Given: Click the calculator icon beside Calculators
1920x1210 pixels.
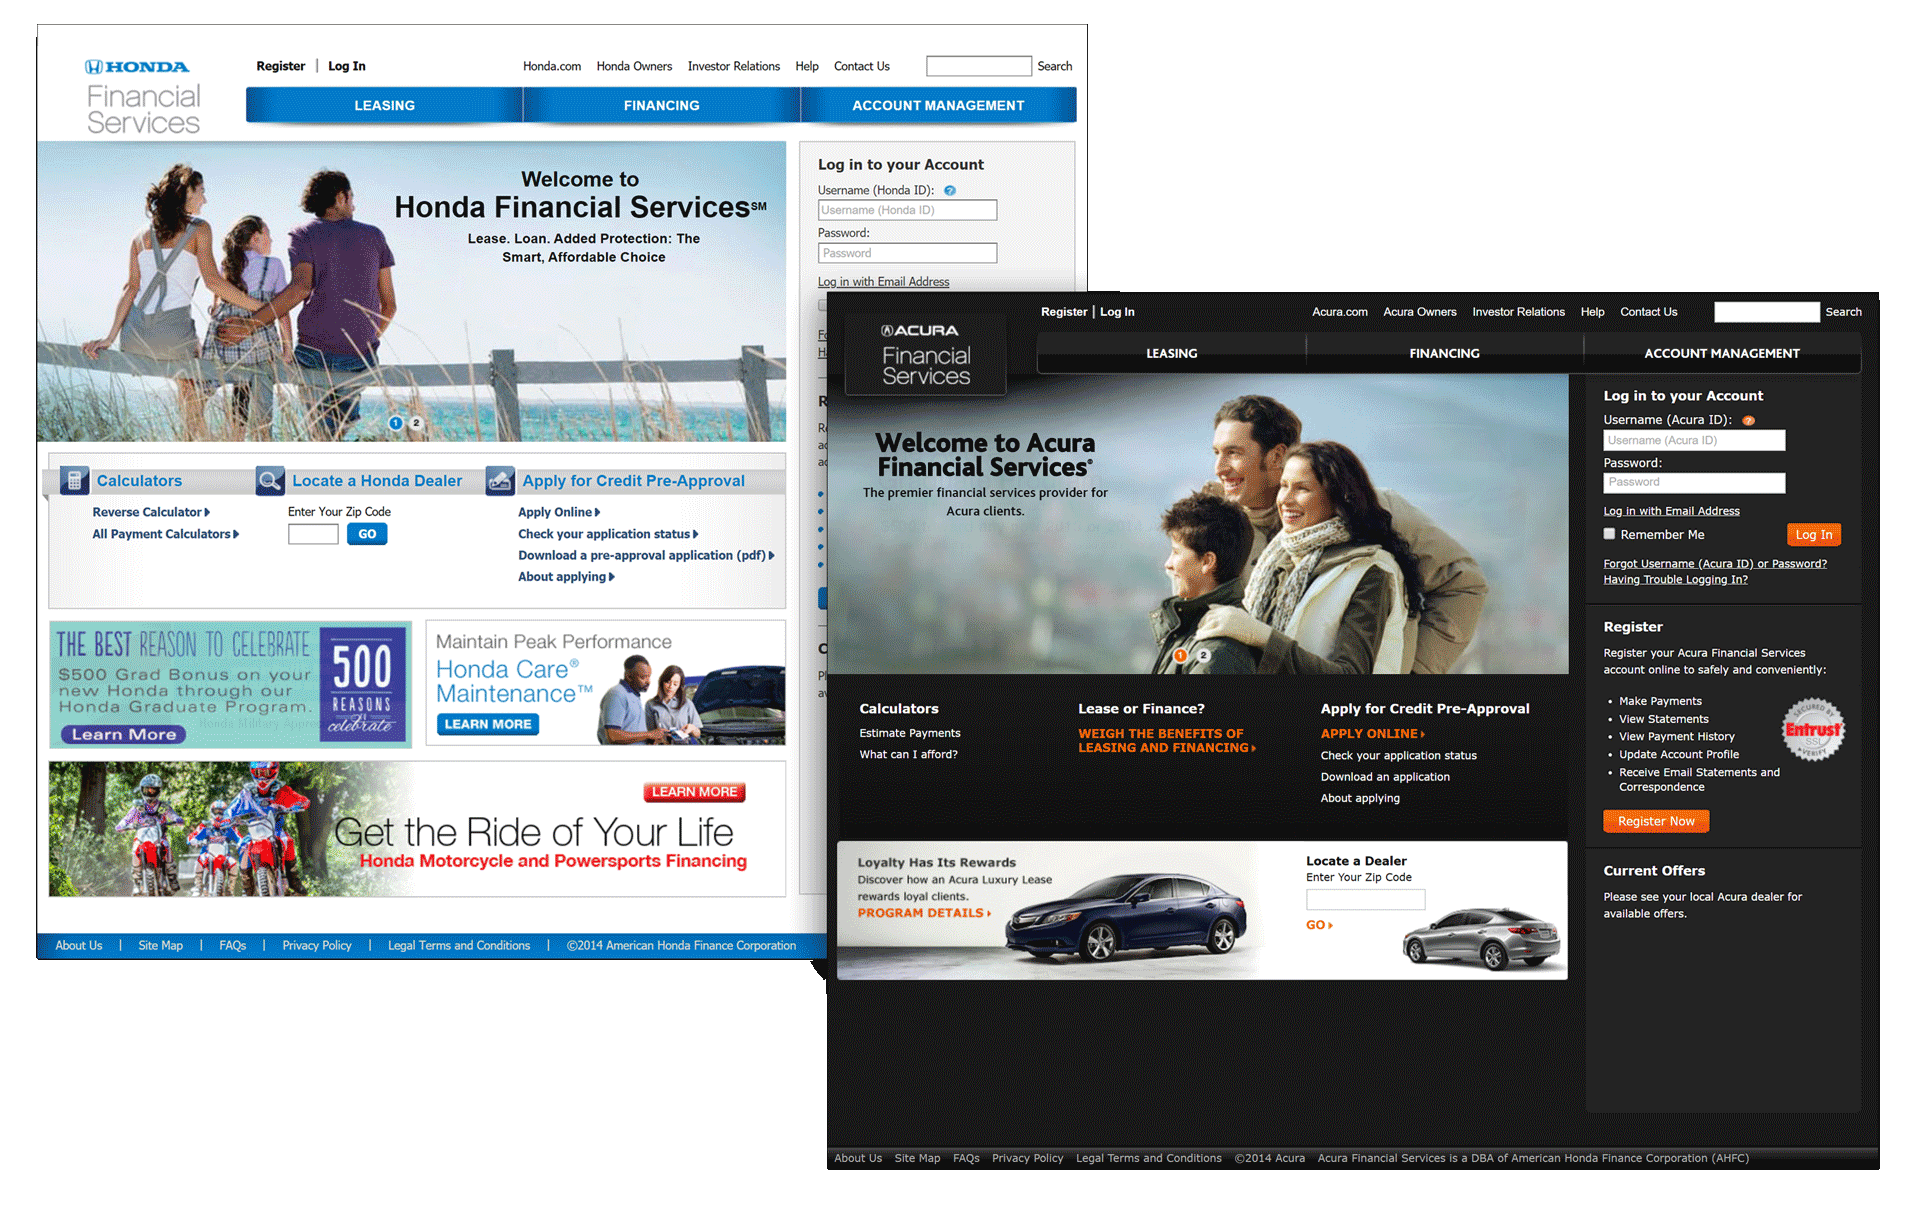Looking at the screenshot, I should click(x=73, y=480).
